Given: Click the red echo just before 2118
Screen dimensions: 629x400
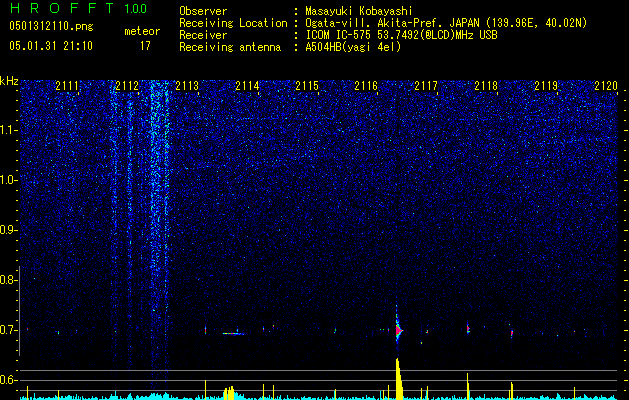Looking at the screenshot, I should point(468,329).
